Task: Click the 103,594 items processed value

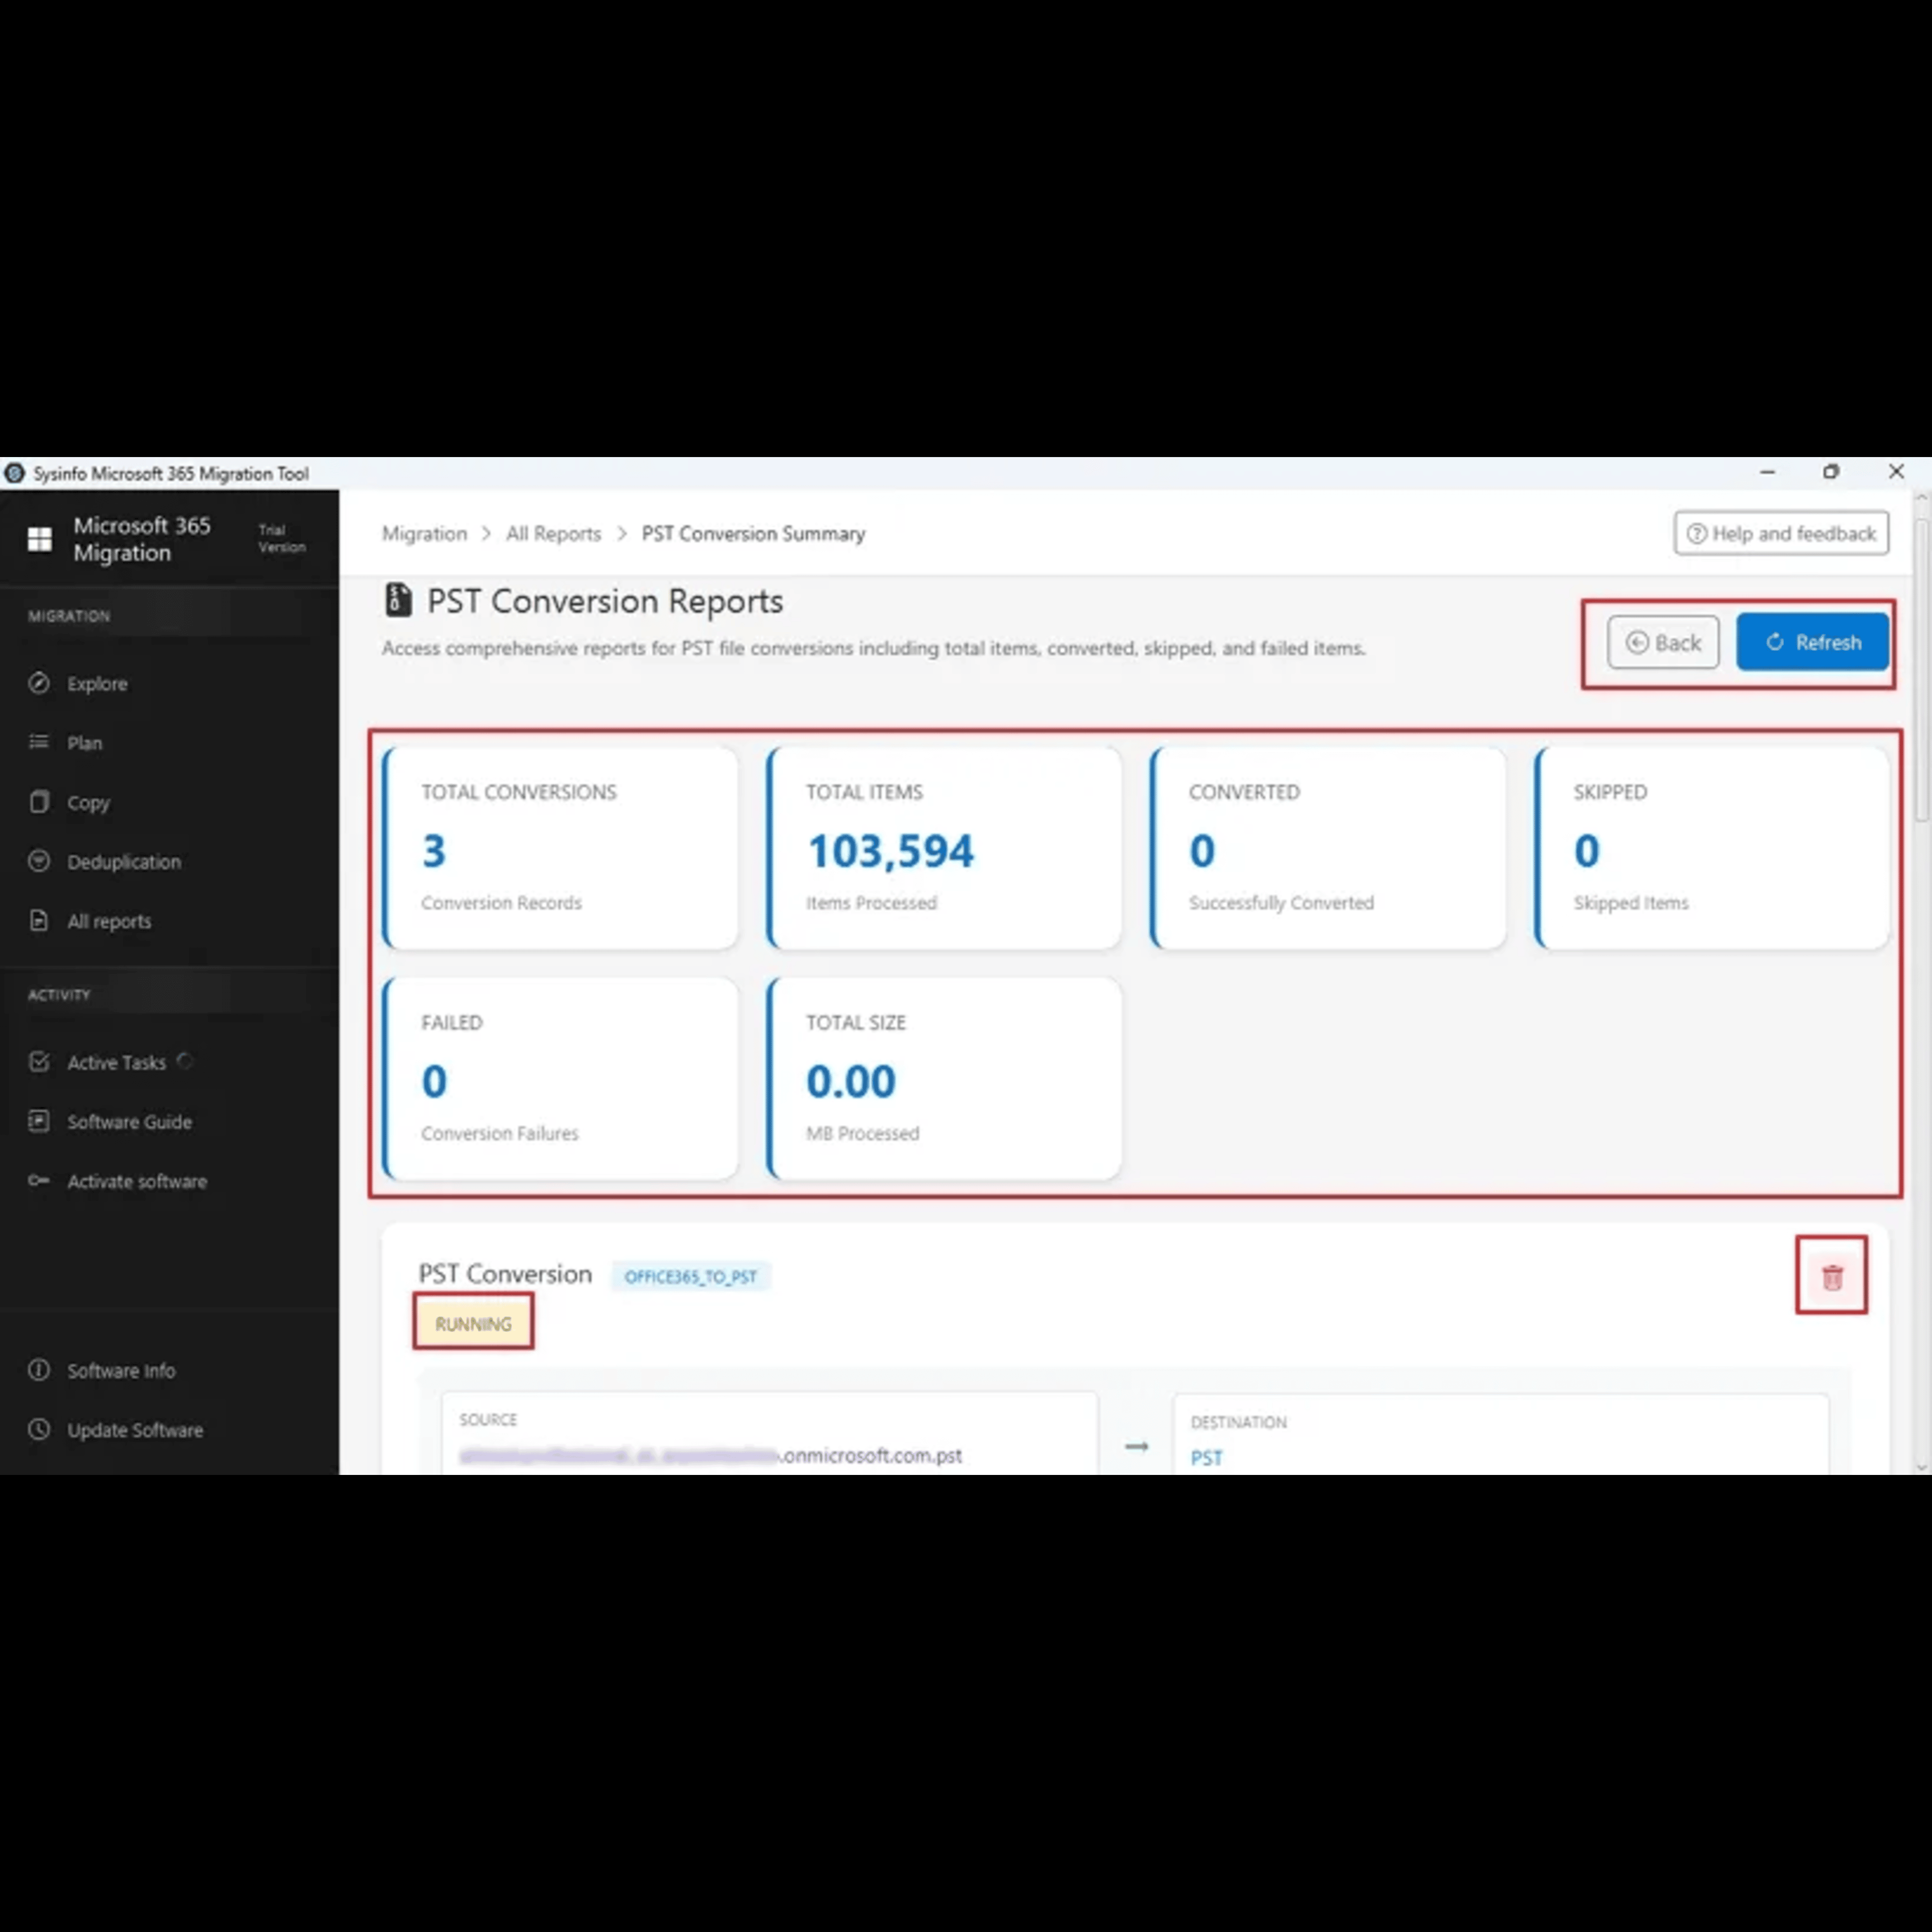Action: [890, 851]
